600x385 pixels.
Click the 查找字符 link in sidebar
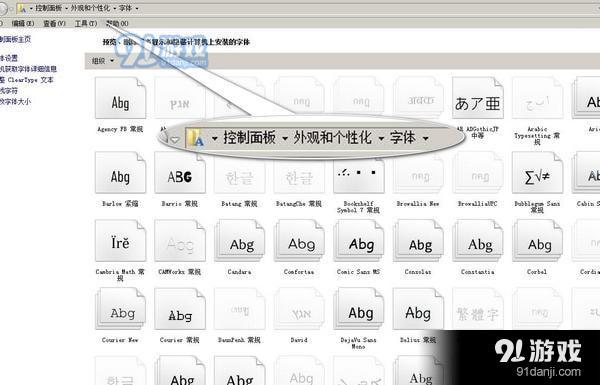pos(9,91)
